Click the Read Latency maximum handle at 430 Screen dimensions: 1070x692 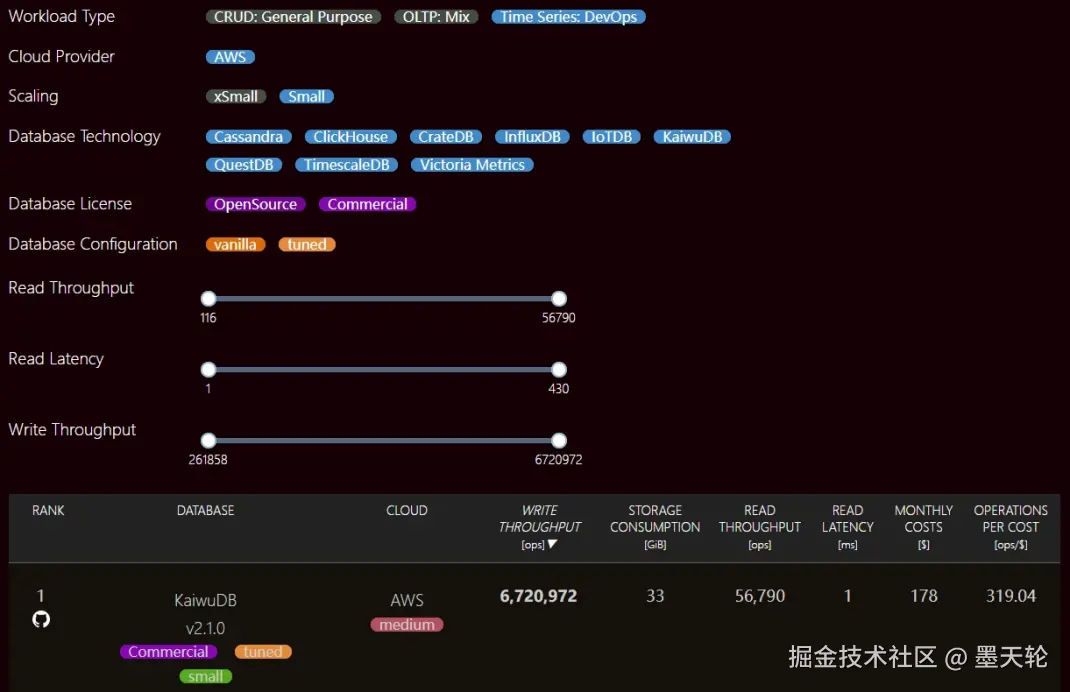(x=559, y=369)
